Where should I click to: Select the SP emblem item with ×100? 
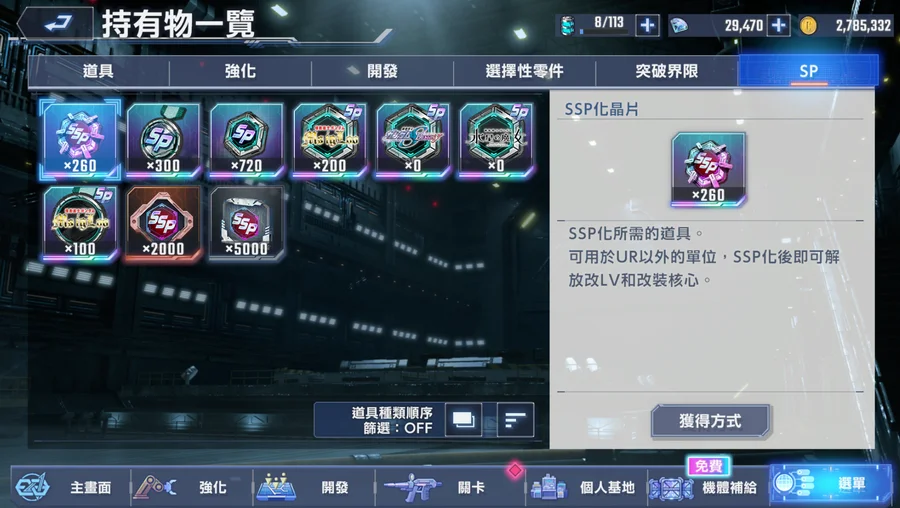click(x=80, y=223)
